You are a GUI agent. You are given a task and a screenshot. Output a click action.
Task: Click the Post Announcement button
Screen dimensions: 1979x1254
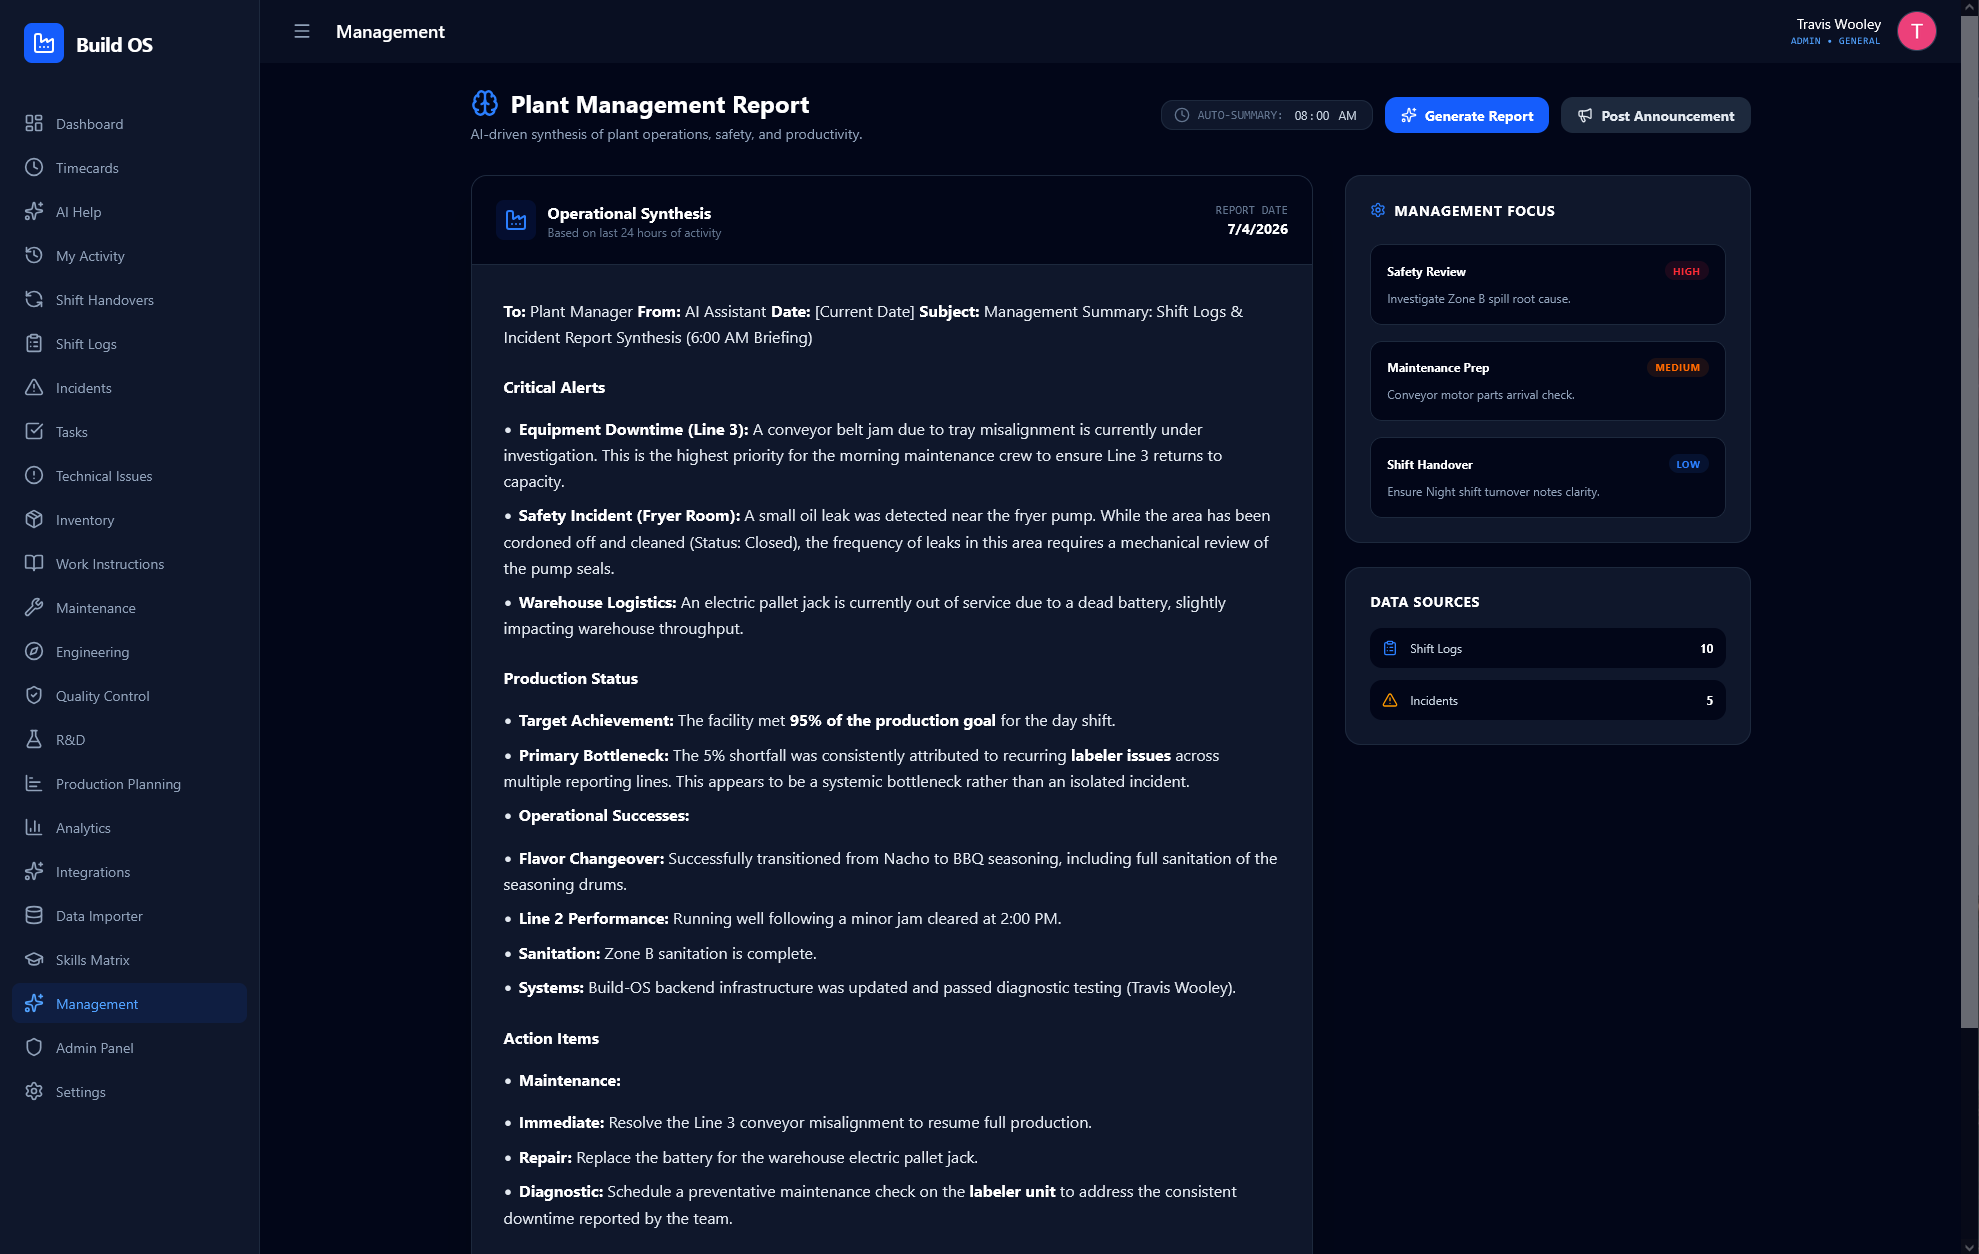coord(1655,115)
